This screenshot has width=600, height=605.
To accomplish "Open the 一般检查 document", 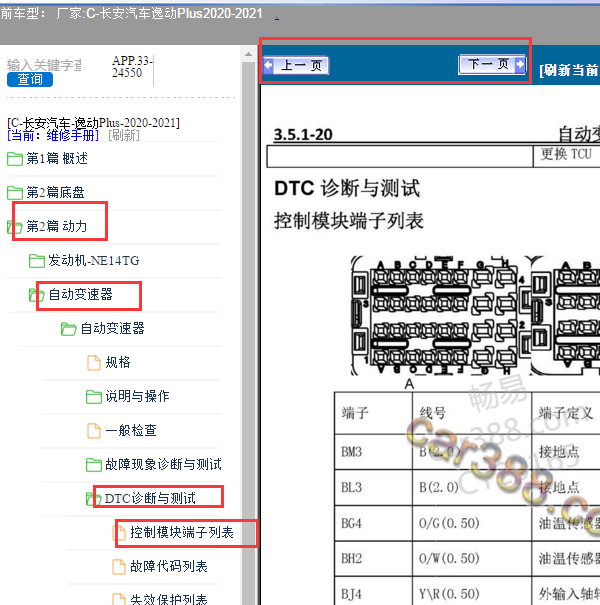I will (x=131, y=431).
